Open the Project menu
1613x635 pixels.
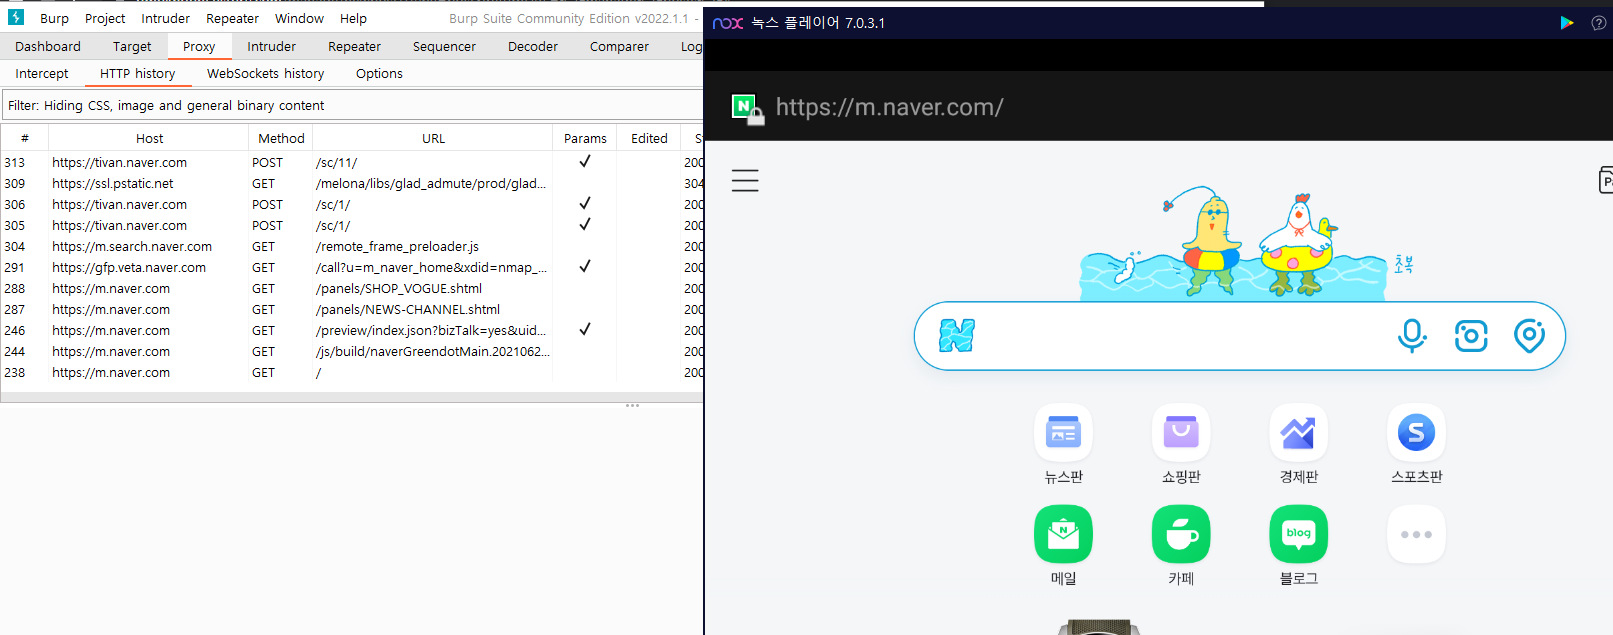pos(105,18)
